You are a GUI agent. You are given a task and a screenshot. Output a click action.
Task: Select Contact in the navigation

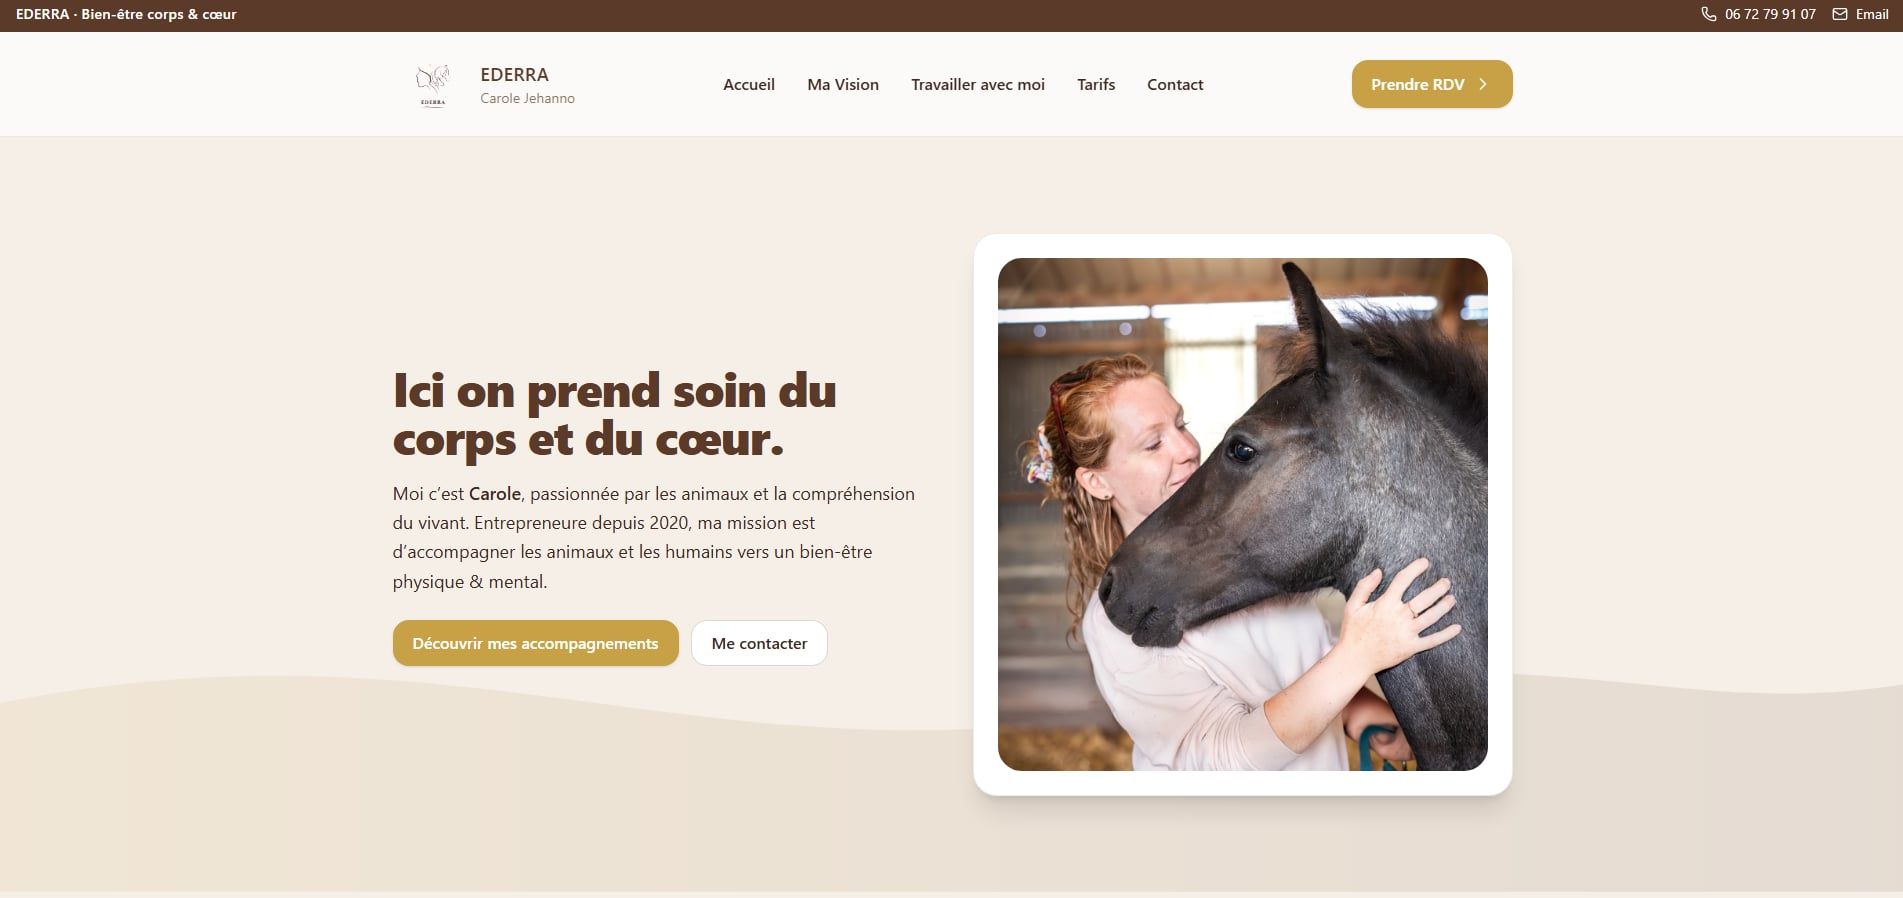click(x=1175, y=85)
